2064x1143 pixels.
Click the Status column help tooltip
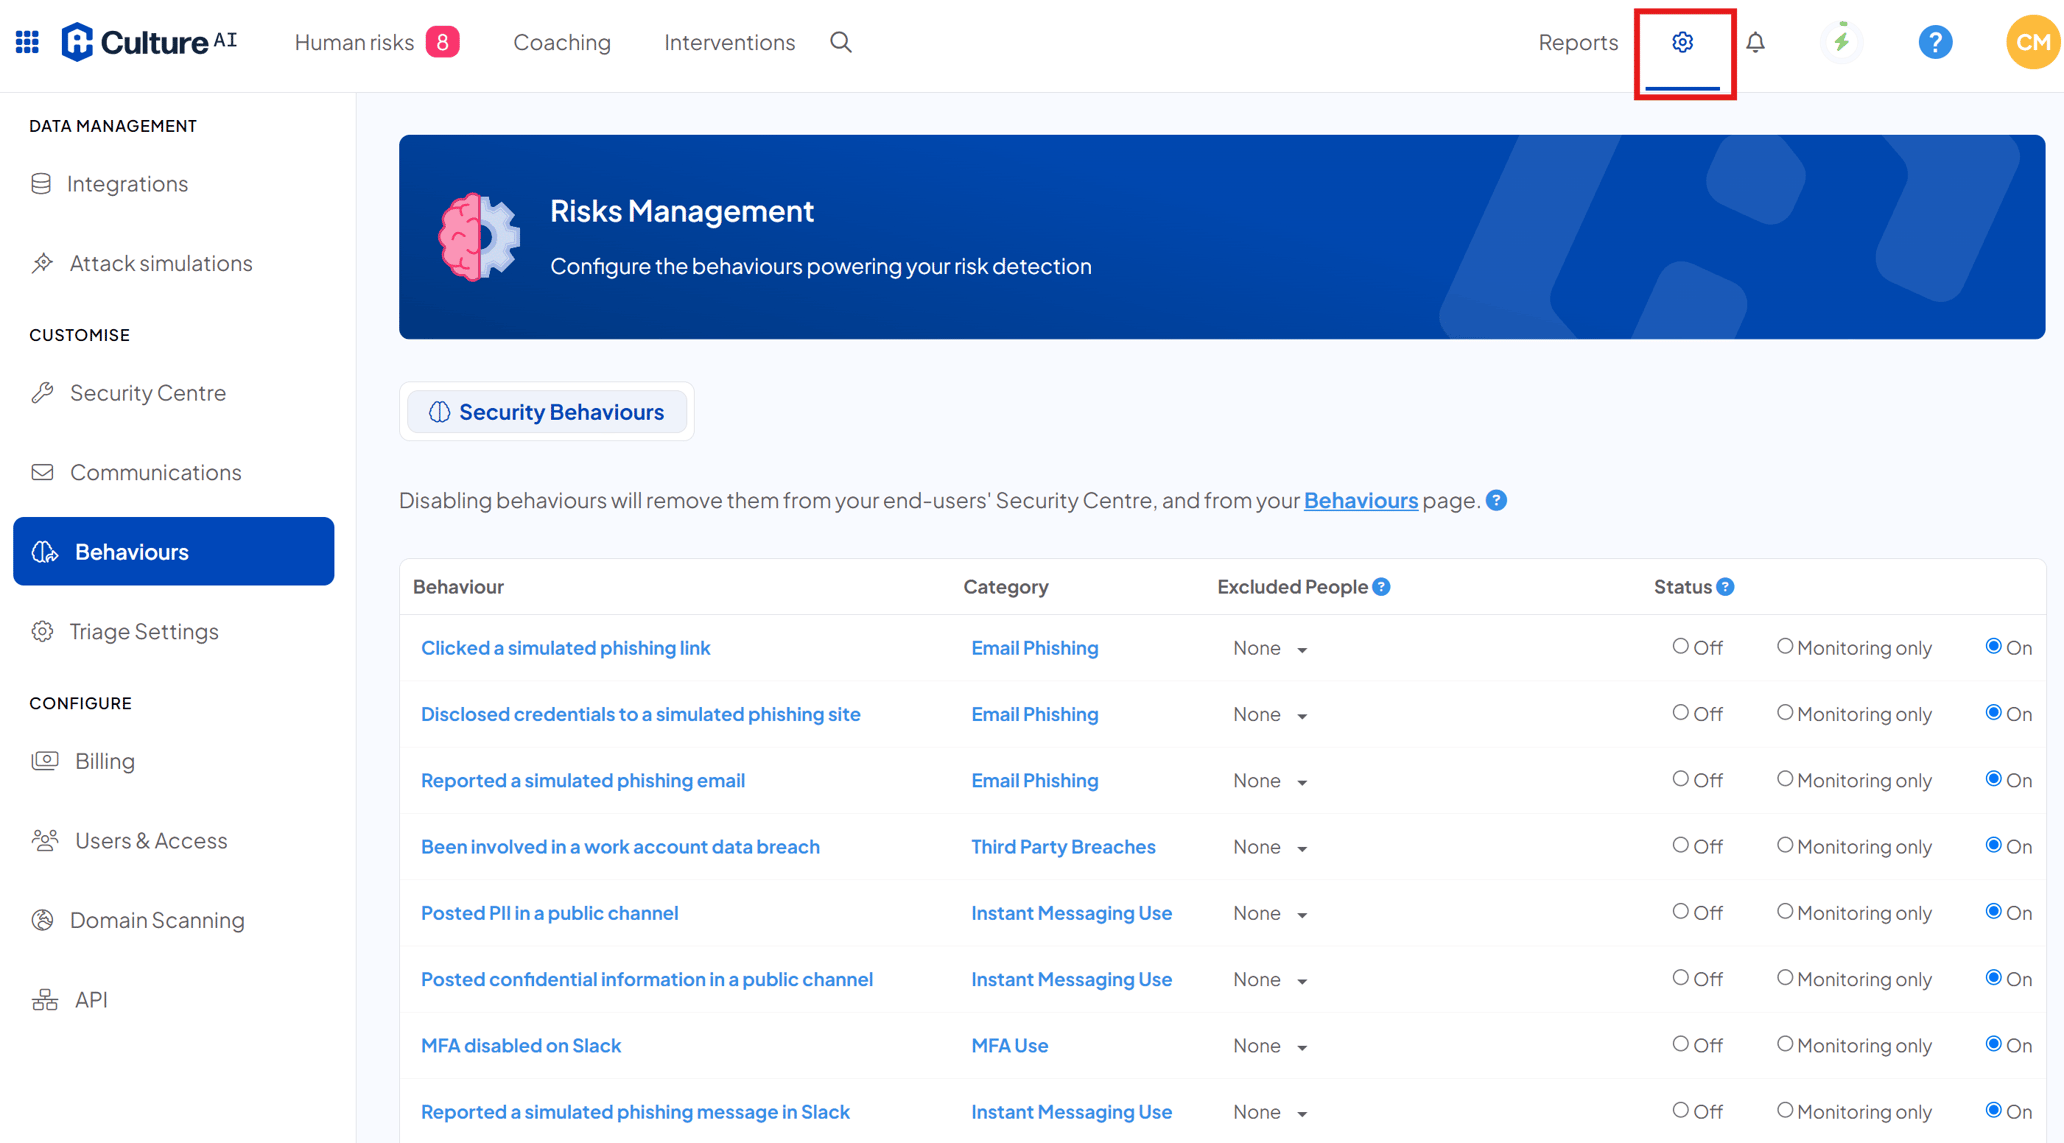(x=1725, y=587)
